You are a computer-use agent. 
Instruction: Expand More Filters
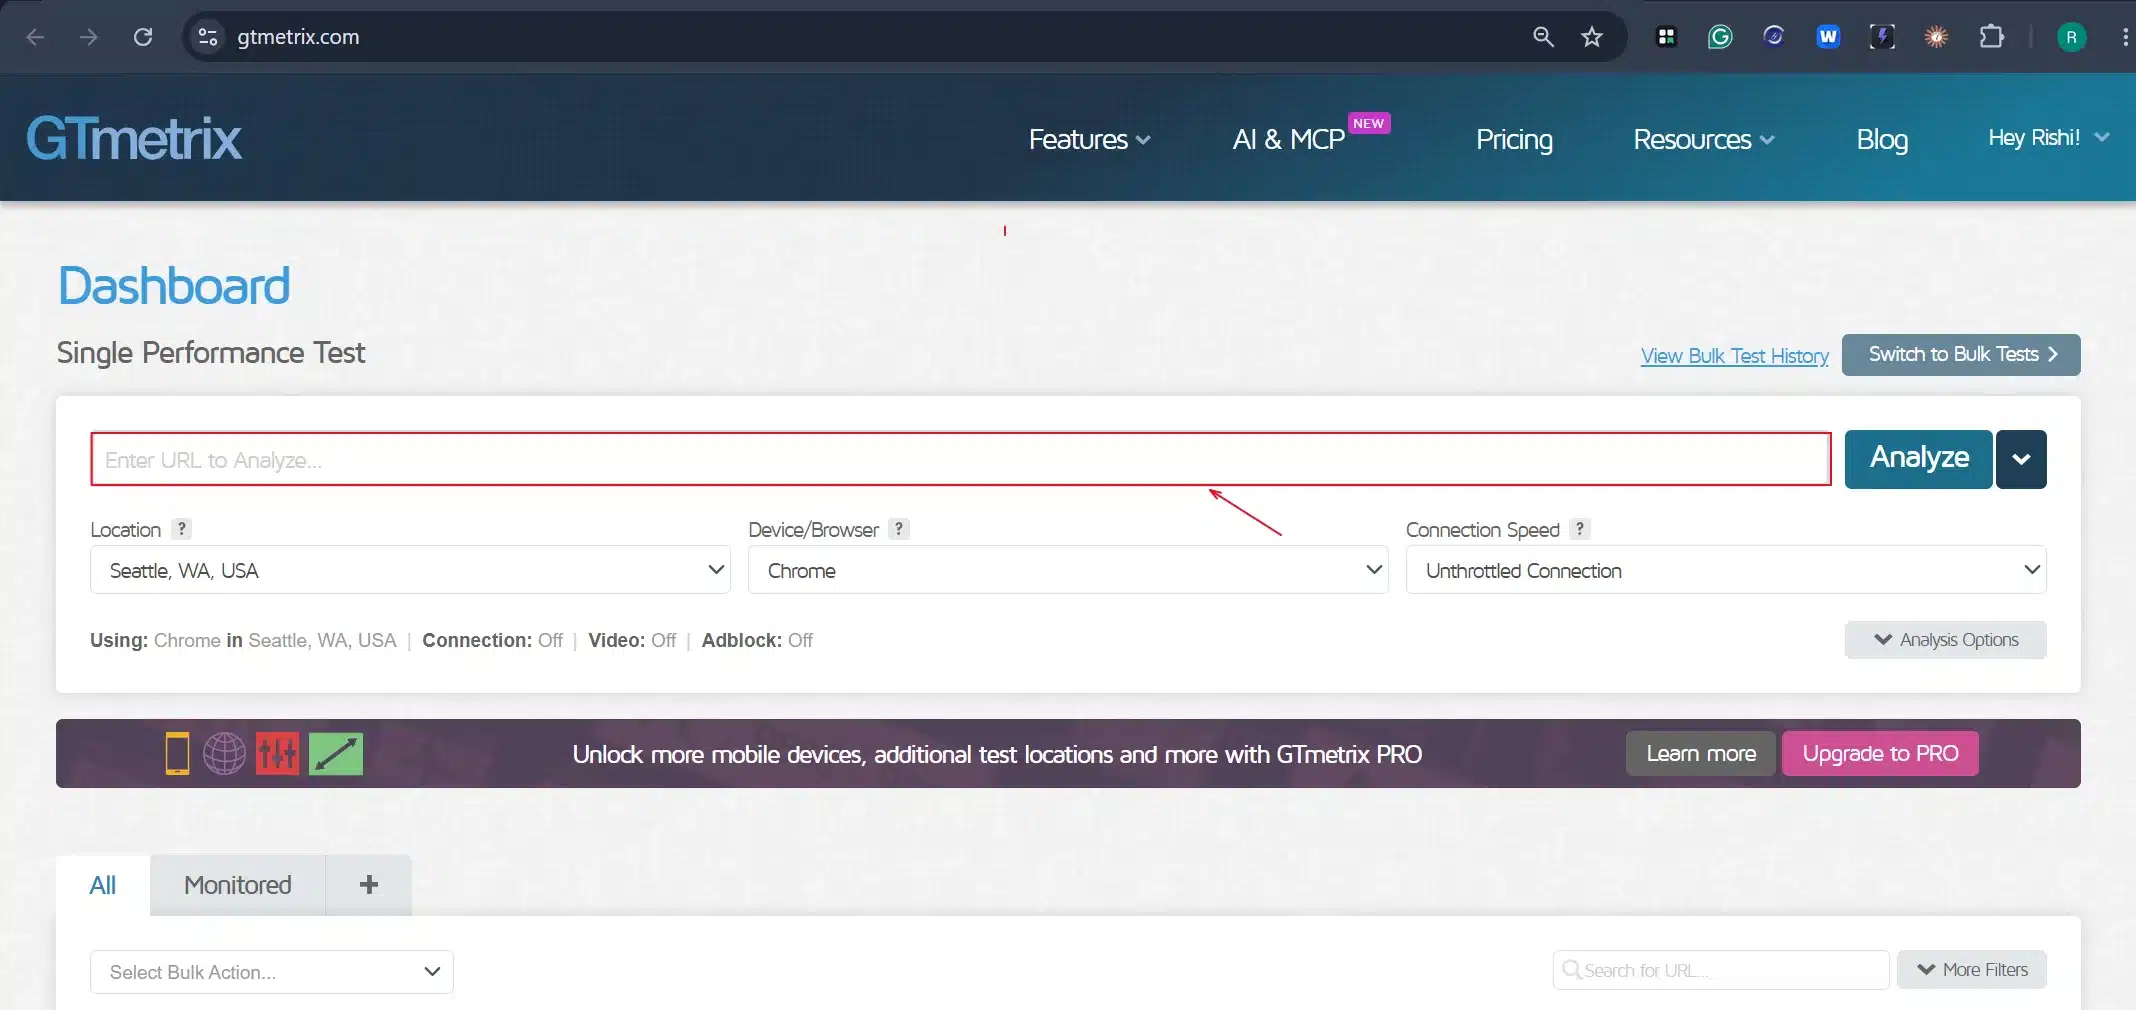coord(1972,970)
